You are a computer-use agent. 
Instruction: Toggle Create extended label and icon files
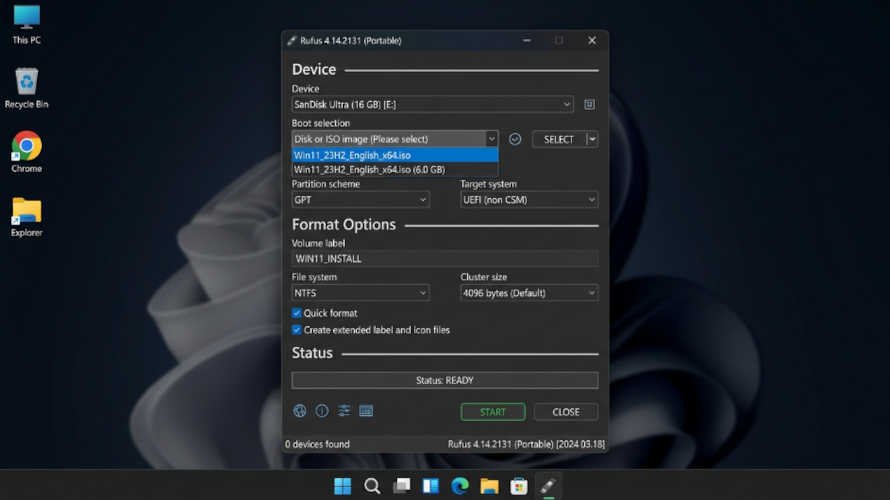296,330
